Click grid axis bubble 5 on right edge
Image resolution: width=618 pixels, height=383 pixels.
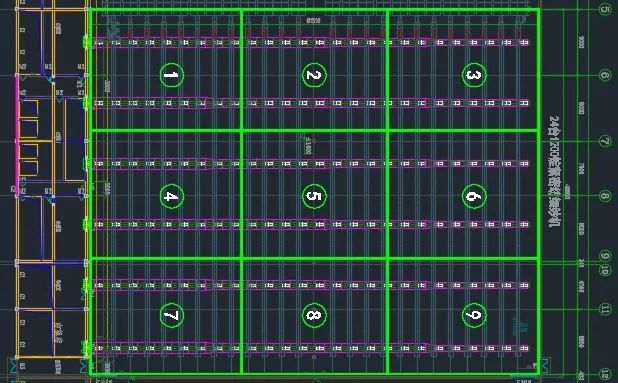tap(605, 9)
